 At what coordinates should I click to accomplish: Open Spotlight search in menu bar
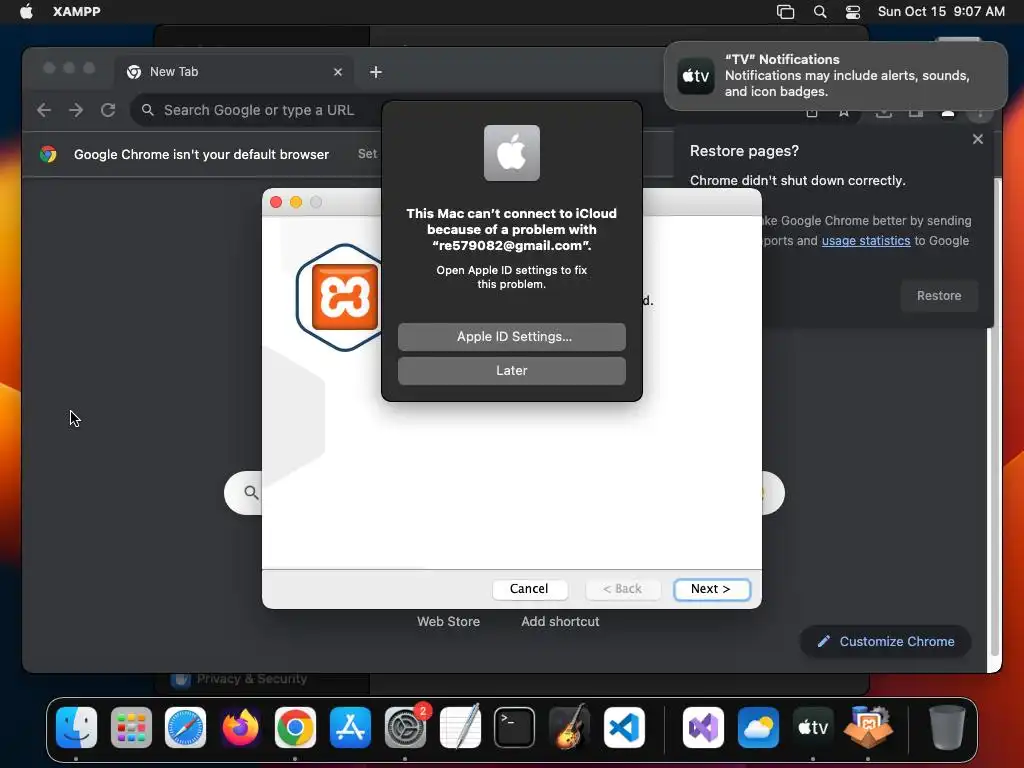point(820,11)
